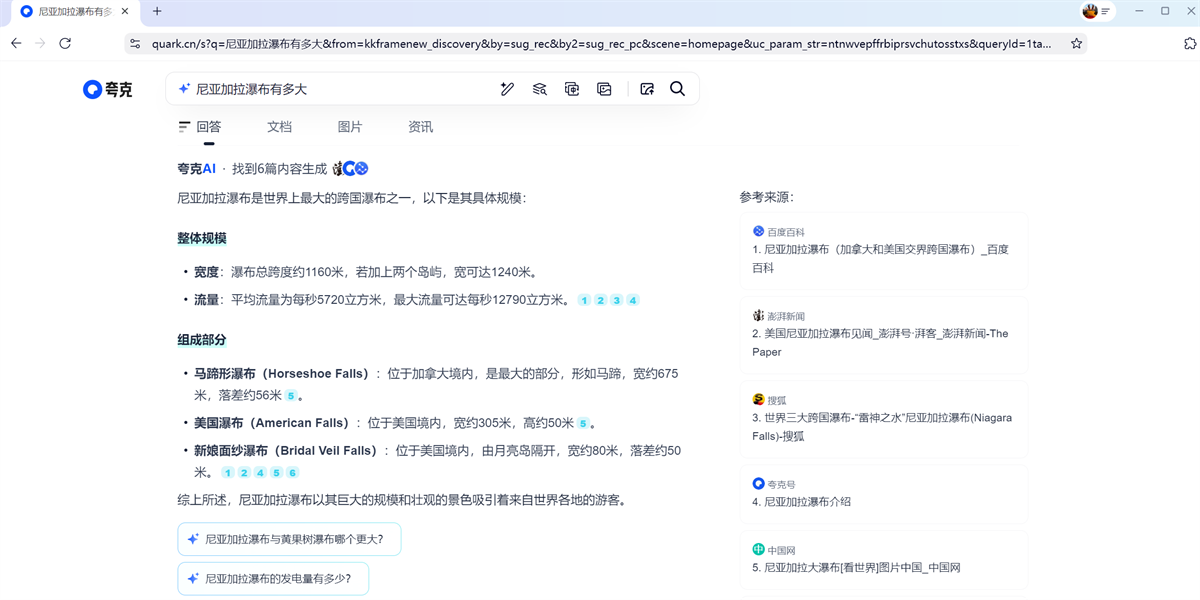Open the browser extensions puzzle icon

(1189, 44)
